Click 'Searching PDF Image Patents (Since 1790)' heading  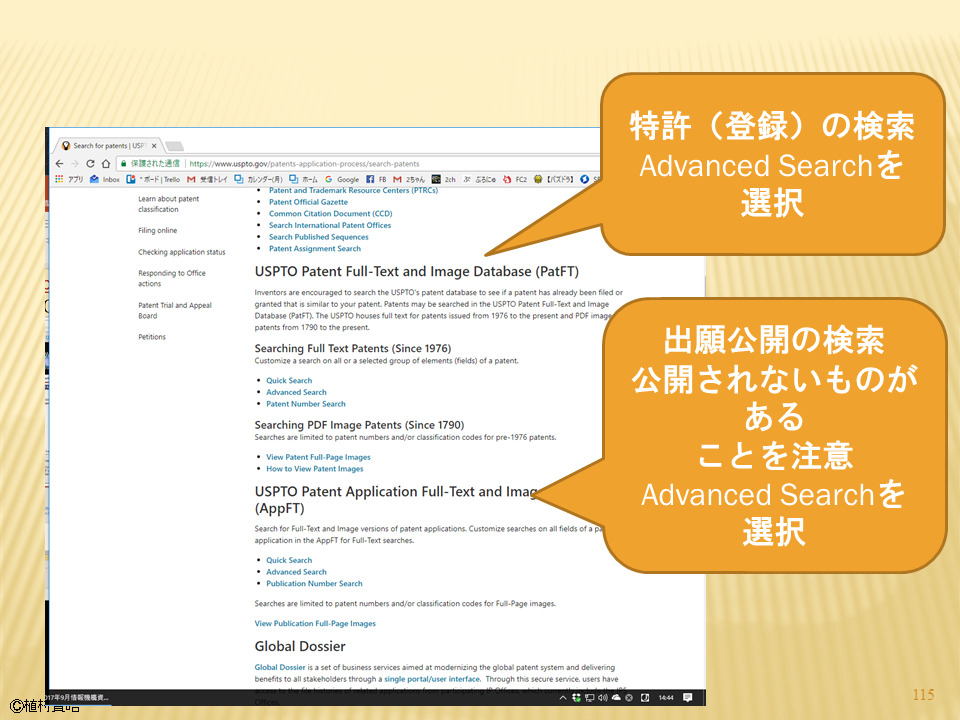(359, 424)
